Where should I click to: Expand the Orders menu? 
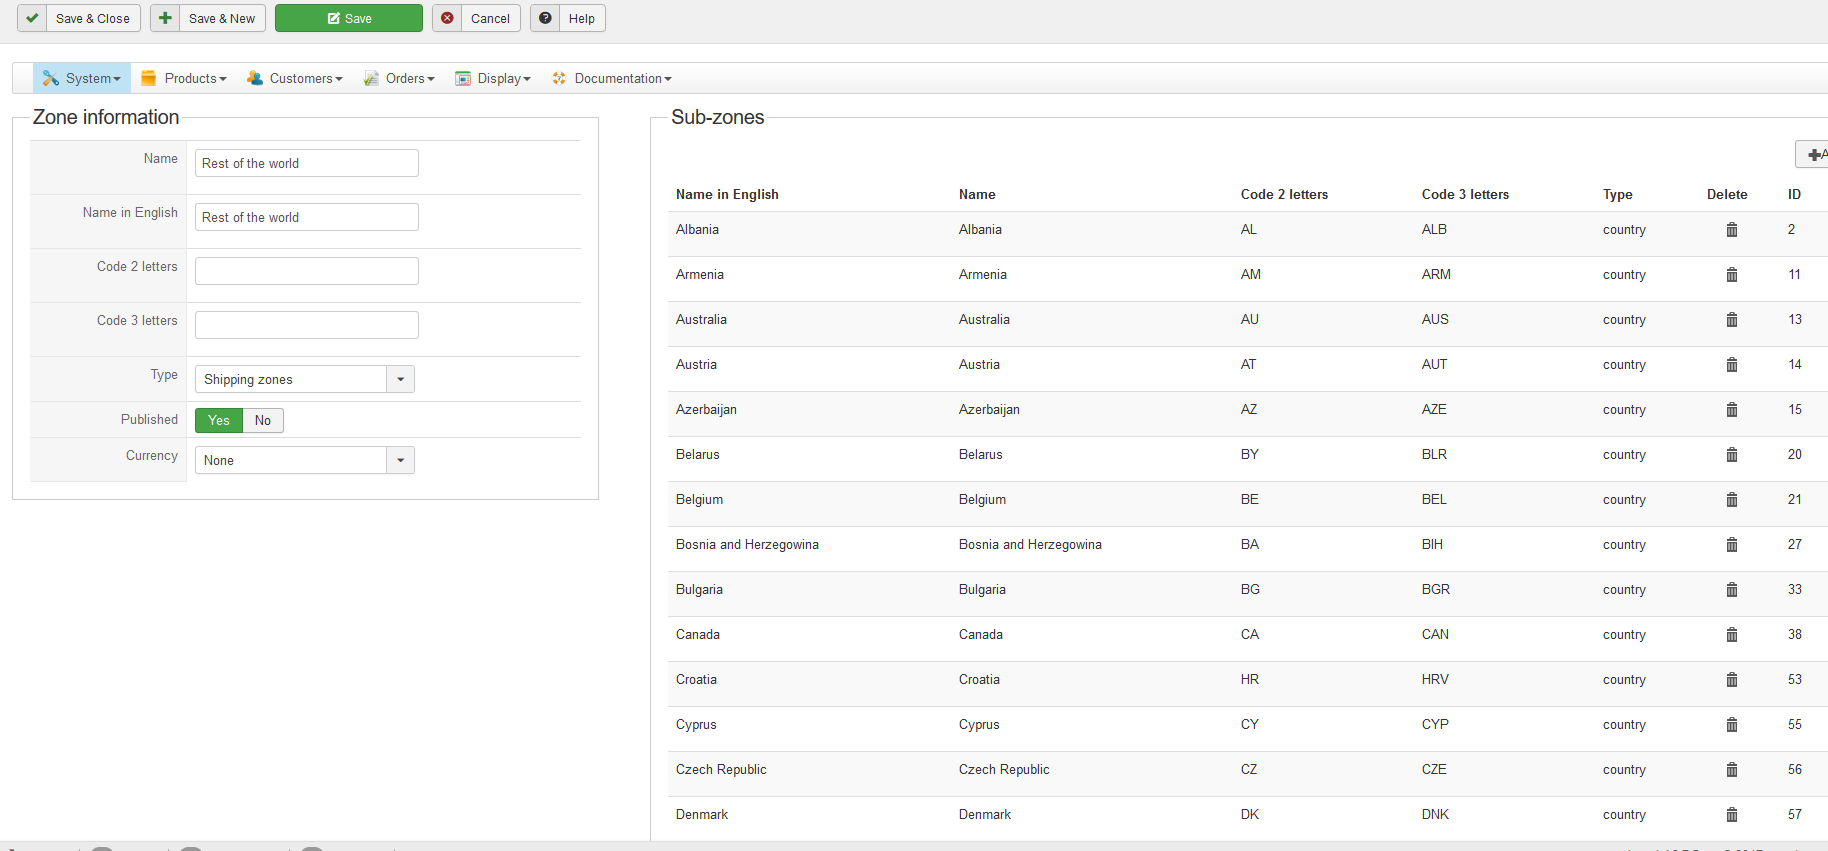tap(399, 79)
